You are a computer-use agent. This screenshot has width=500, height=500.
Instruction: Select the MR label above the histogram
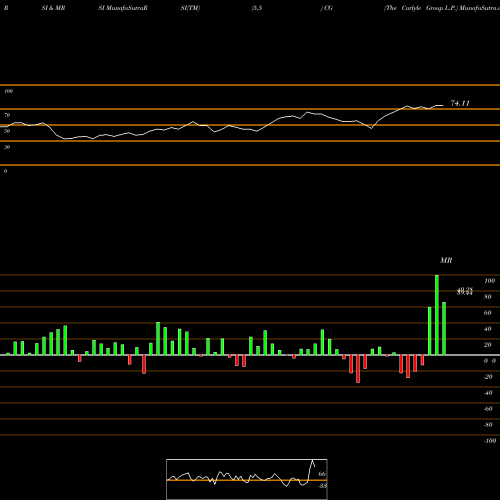[x=446, y=260]
